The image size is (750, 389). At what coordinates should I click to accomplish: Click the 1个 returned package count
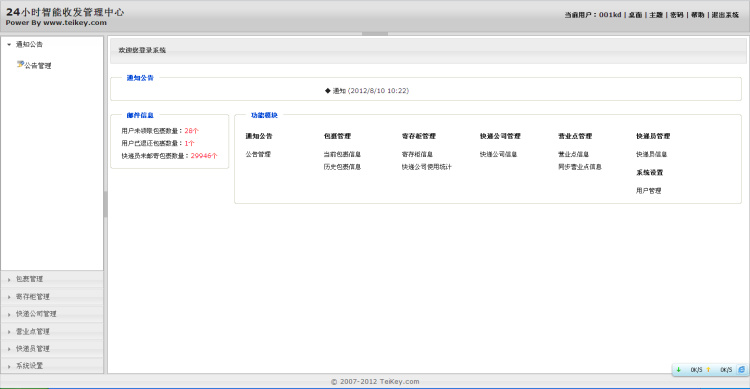[189, 143]
